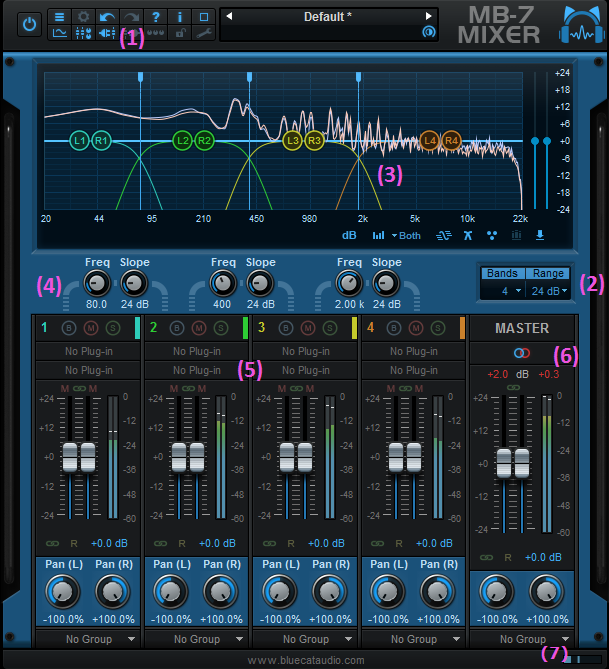Image resolution: width=609 pixels, height=669 pixels.
Task: Toggle bypass B on band 1
Action: tap(69, 328)
